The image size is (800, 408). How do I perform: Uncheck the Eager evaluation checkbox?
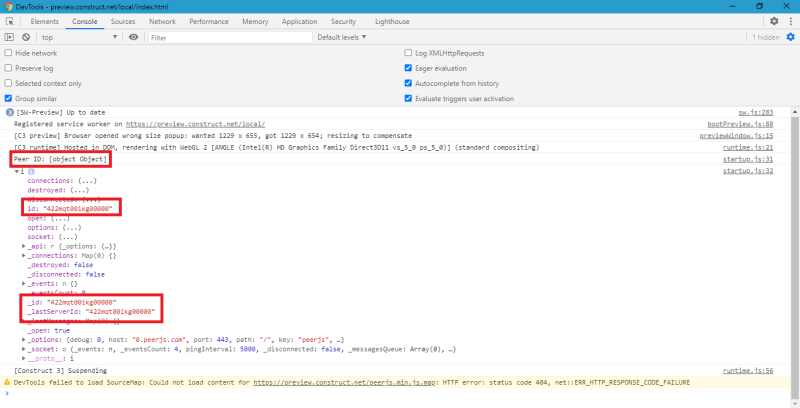point(408,68)
